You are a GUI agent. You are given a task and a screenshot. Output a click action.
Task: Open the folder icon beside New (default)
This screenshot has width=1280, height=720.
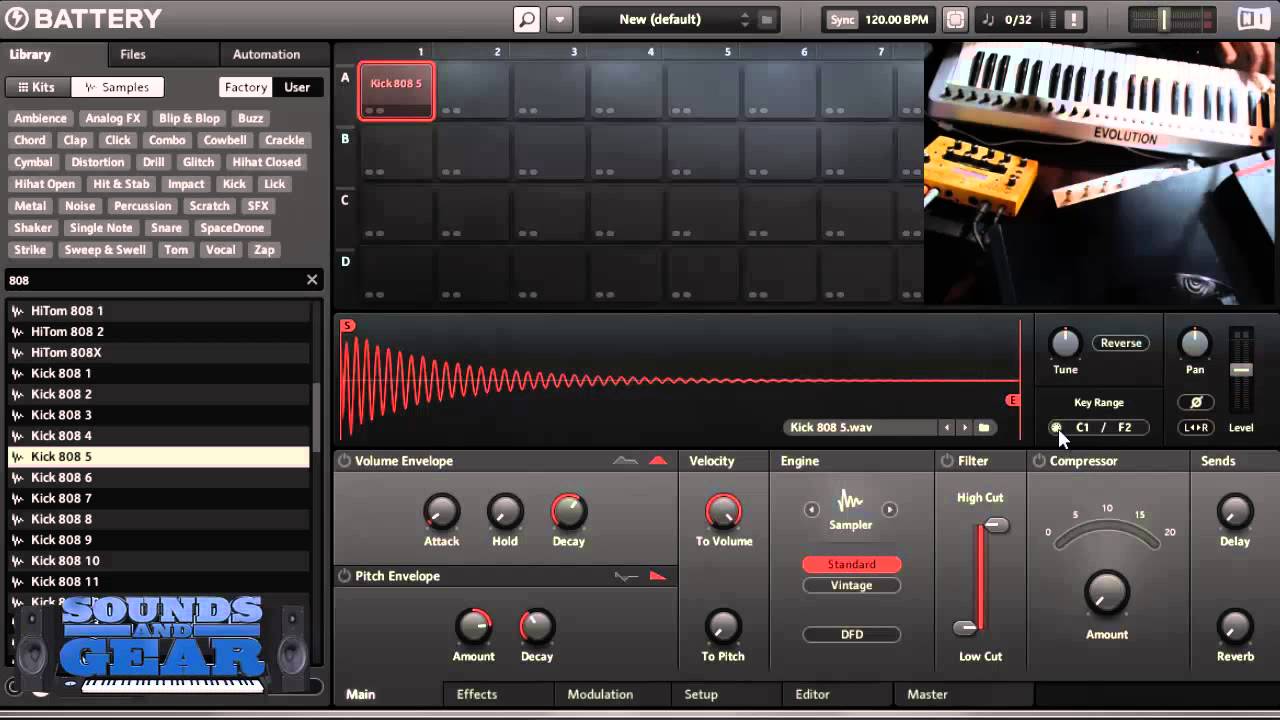tap(767, 20)
